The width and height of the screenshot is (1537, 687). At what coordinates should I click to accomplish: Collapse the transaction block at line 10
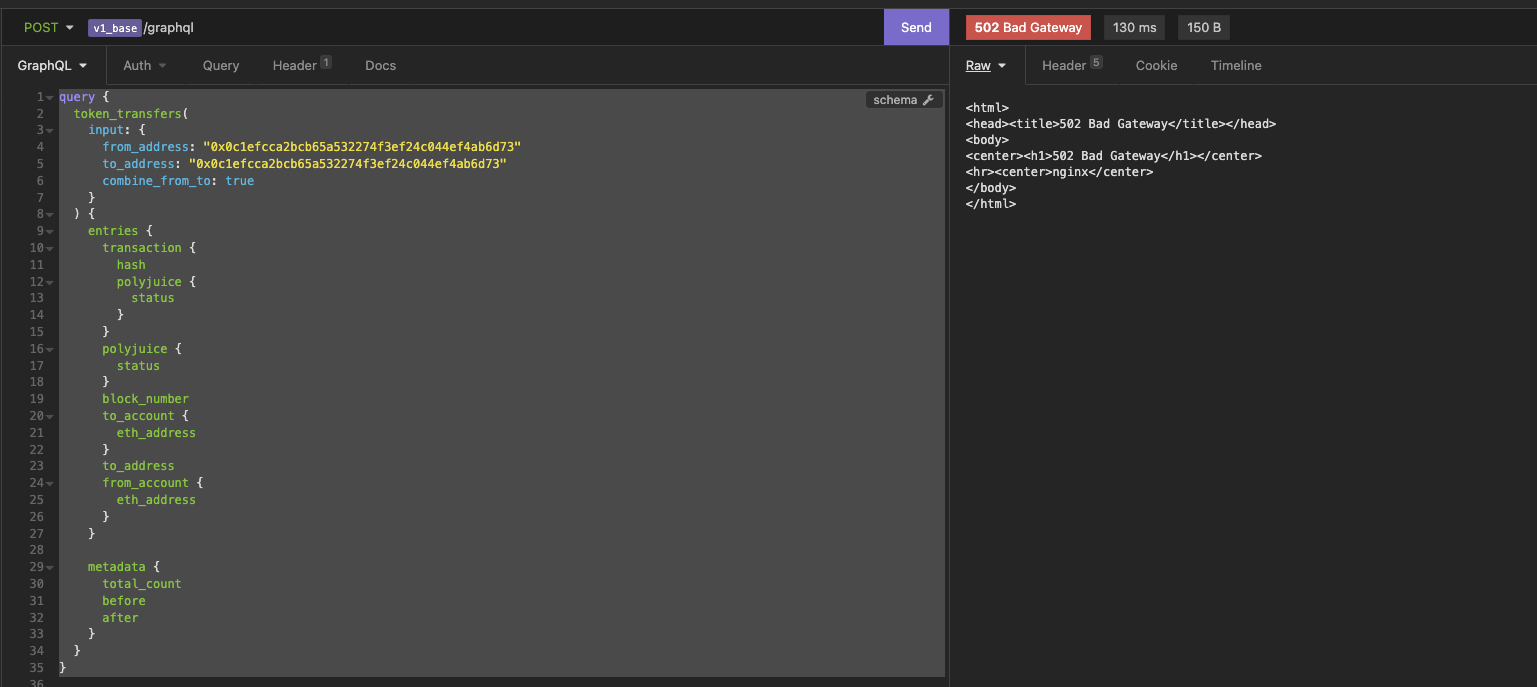pos(50,248)
